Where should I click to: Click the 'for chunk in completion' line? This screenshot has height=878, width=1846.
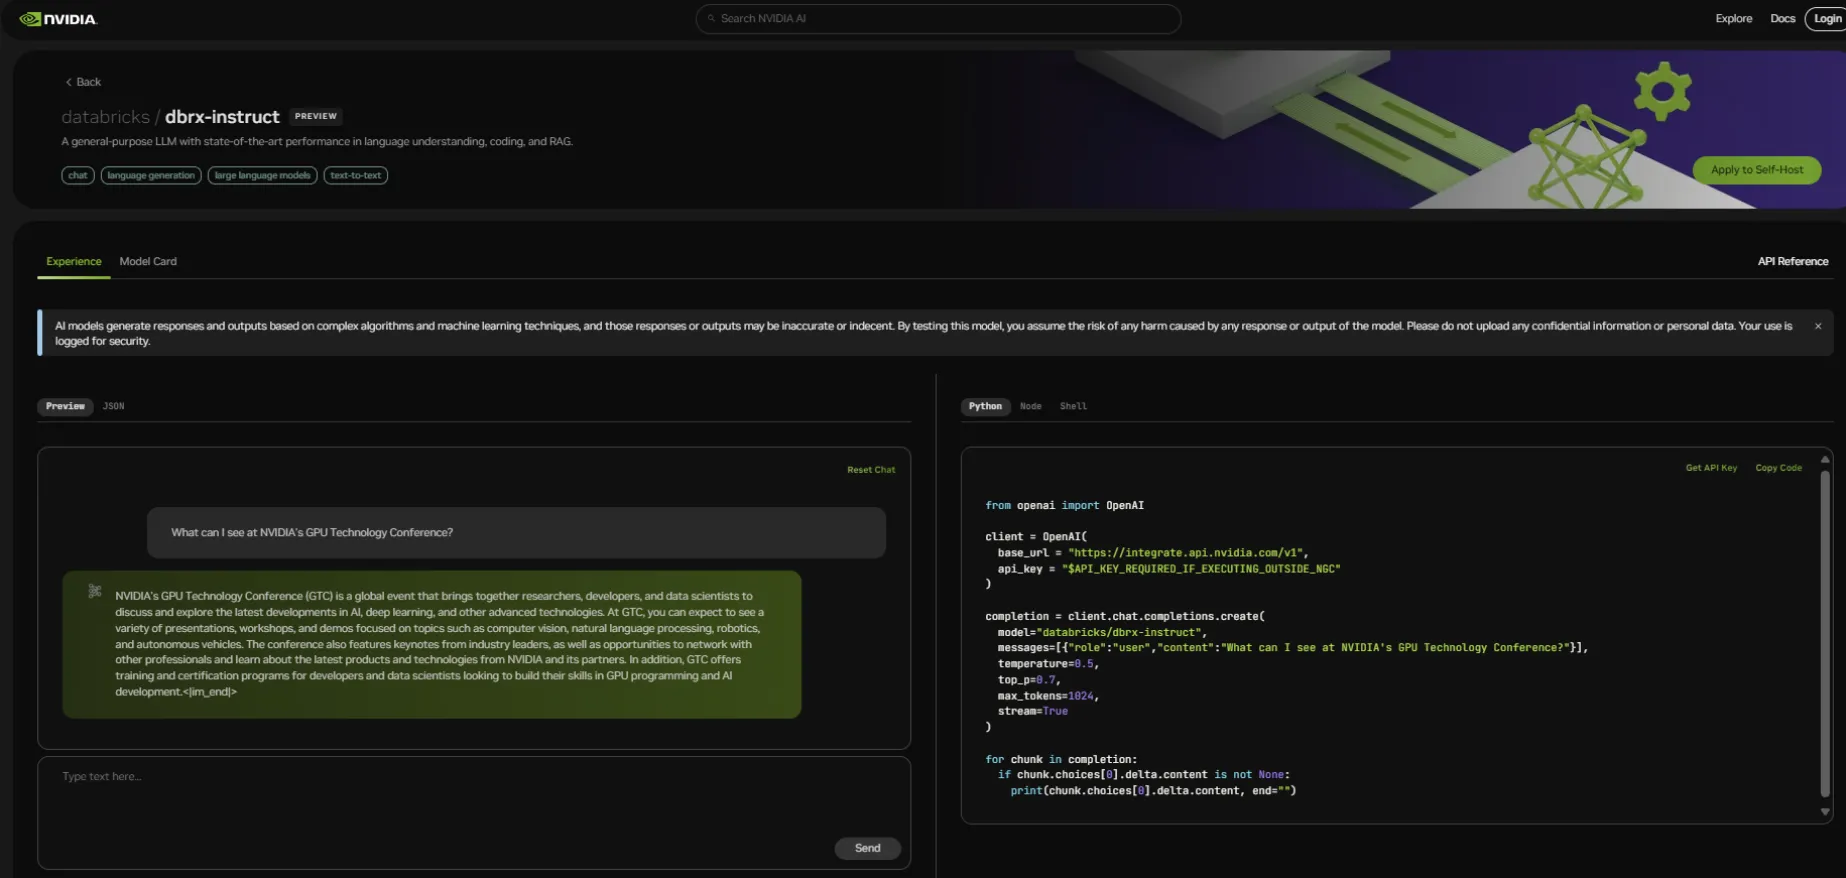1061,760
